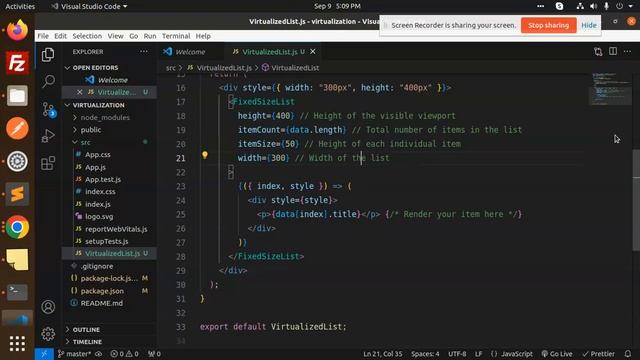Click Stop sharing button

pos(549,25)
